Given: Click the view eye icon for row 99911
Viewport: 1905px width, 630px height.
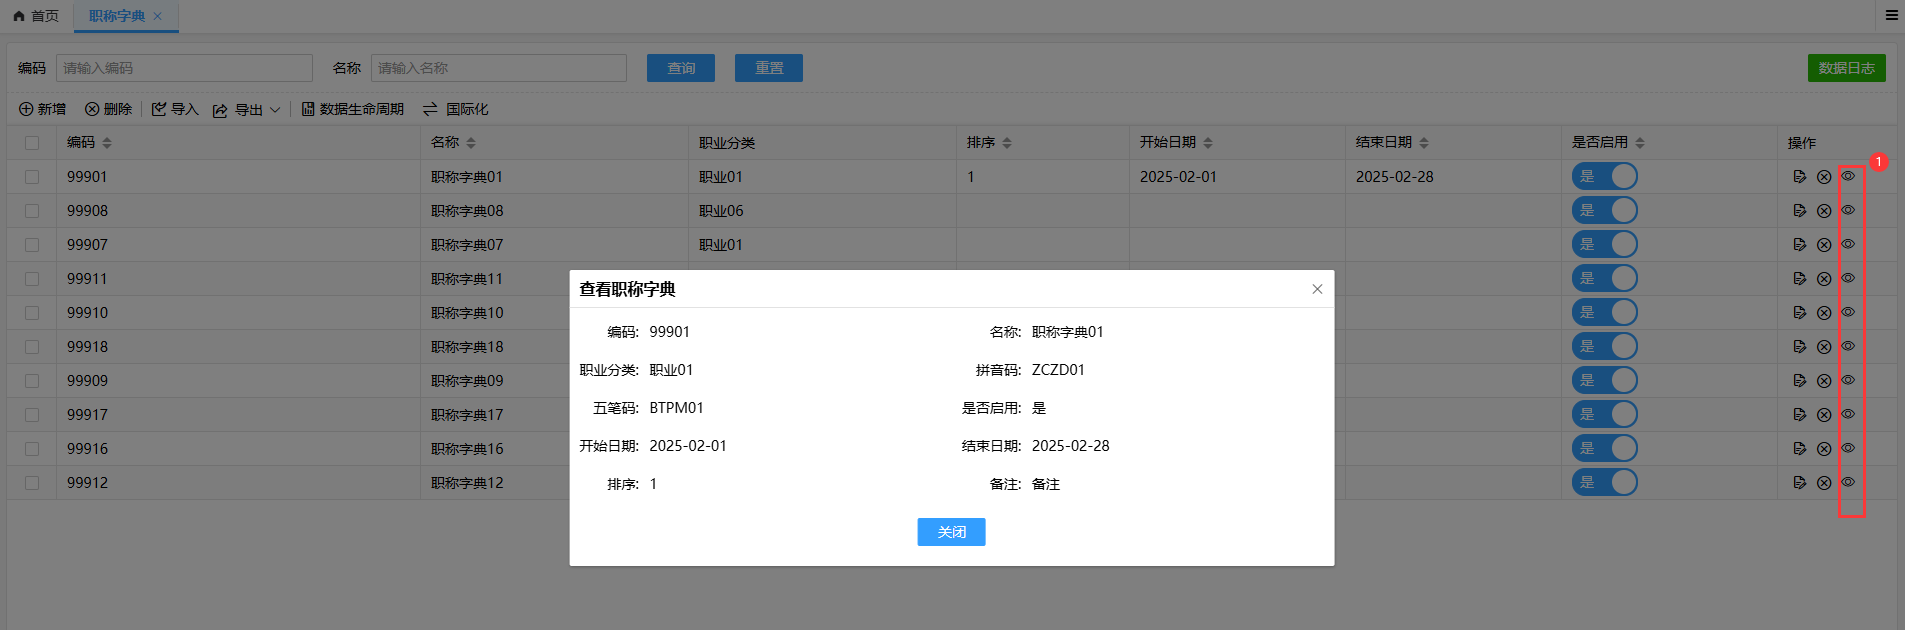Looking at the screenshot, I should coord(1848,278).
